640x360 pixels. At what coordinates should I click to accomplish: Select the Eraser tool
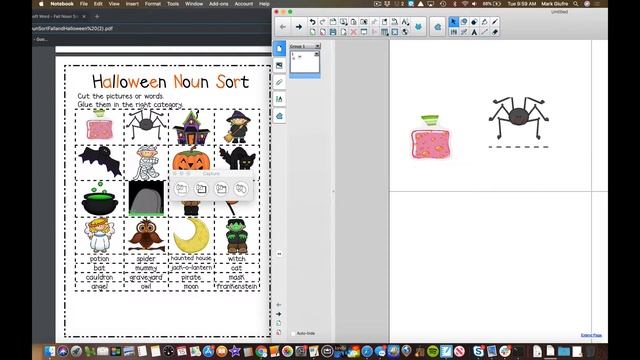click(x=495, y=32)
